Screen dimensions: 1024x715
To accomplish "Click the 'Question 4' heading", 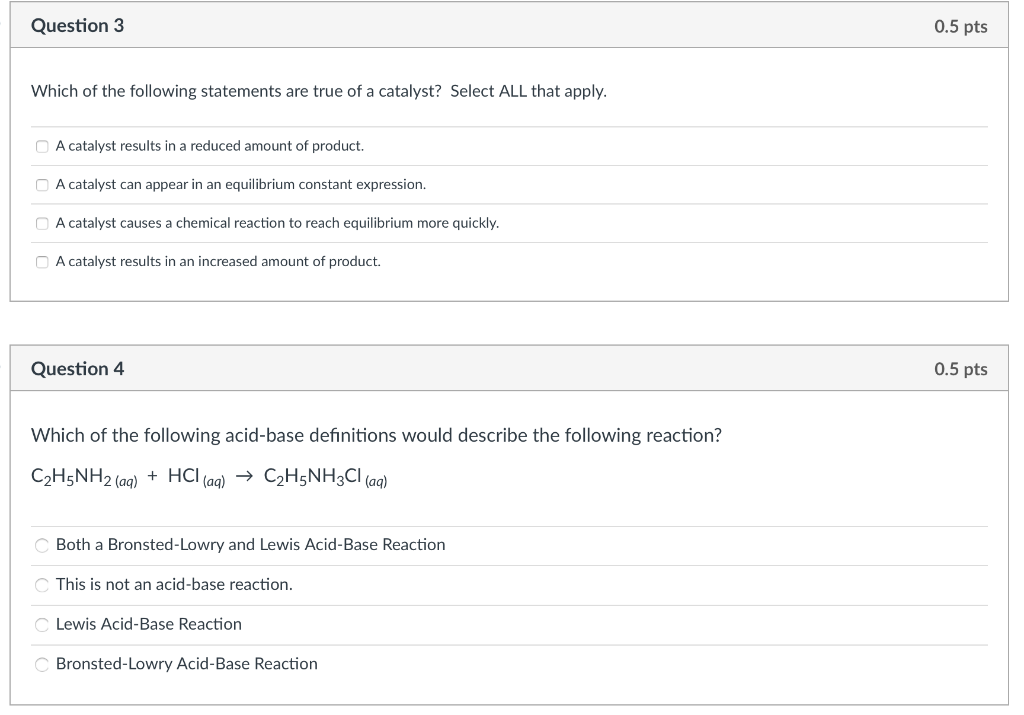I will click(x=77, y=369).
